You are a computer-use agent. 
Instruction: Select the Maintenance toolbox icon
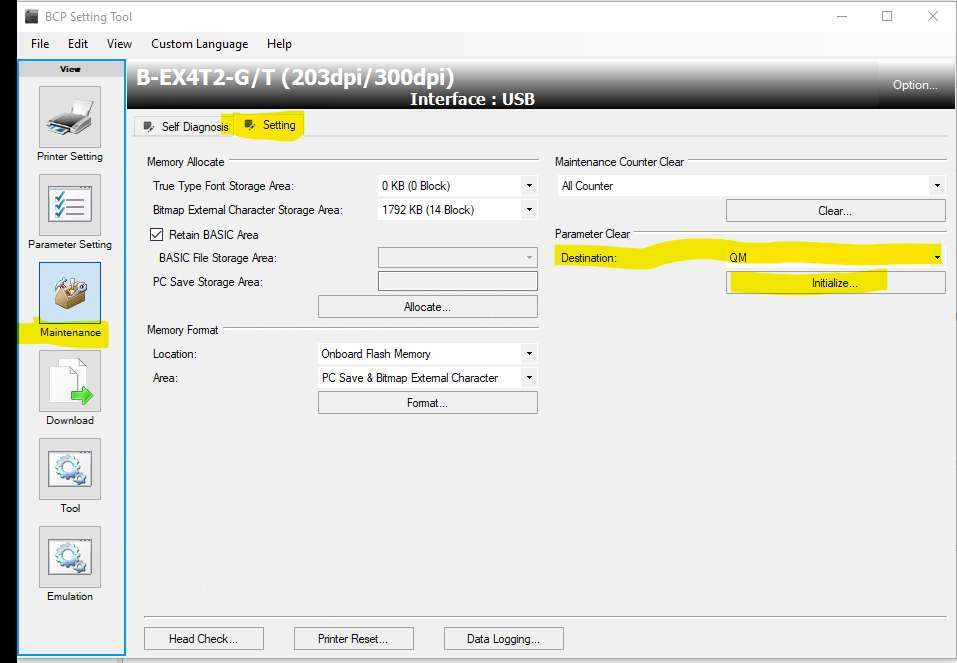70,293
